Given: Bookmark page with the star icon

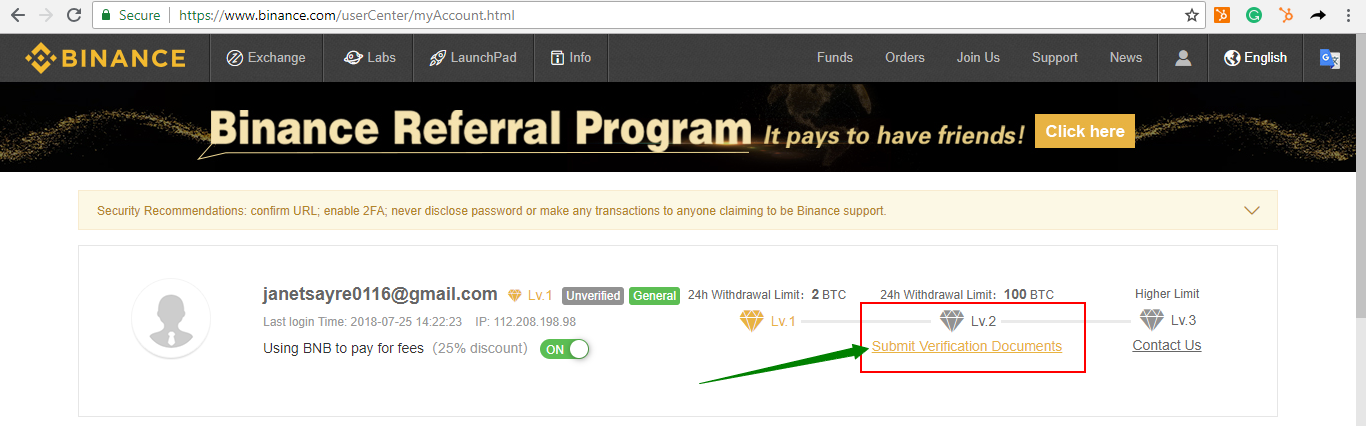Looking at the screenshot, I should pyautogui.click(x=1191, y=16).
